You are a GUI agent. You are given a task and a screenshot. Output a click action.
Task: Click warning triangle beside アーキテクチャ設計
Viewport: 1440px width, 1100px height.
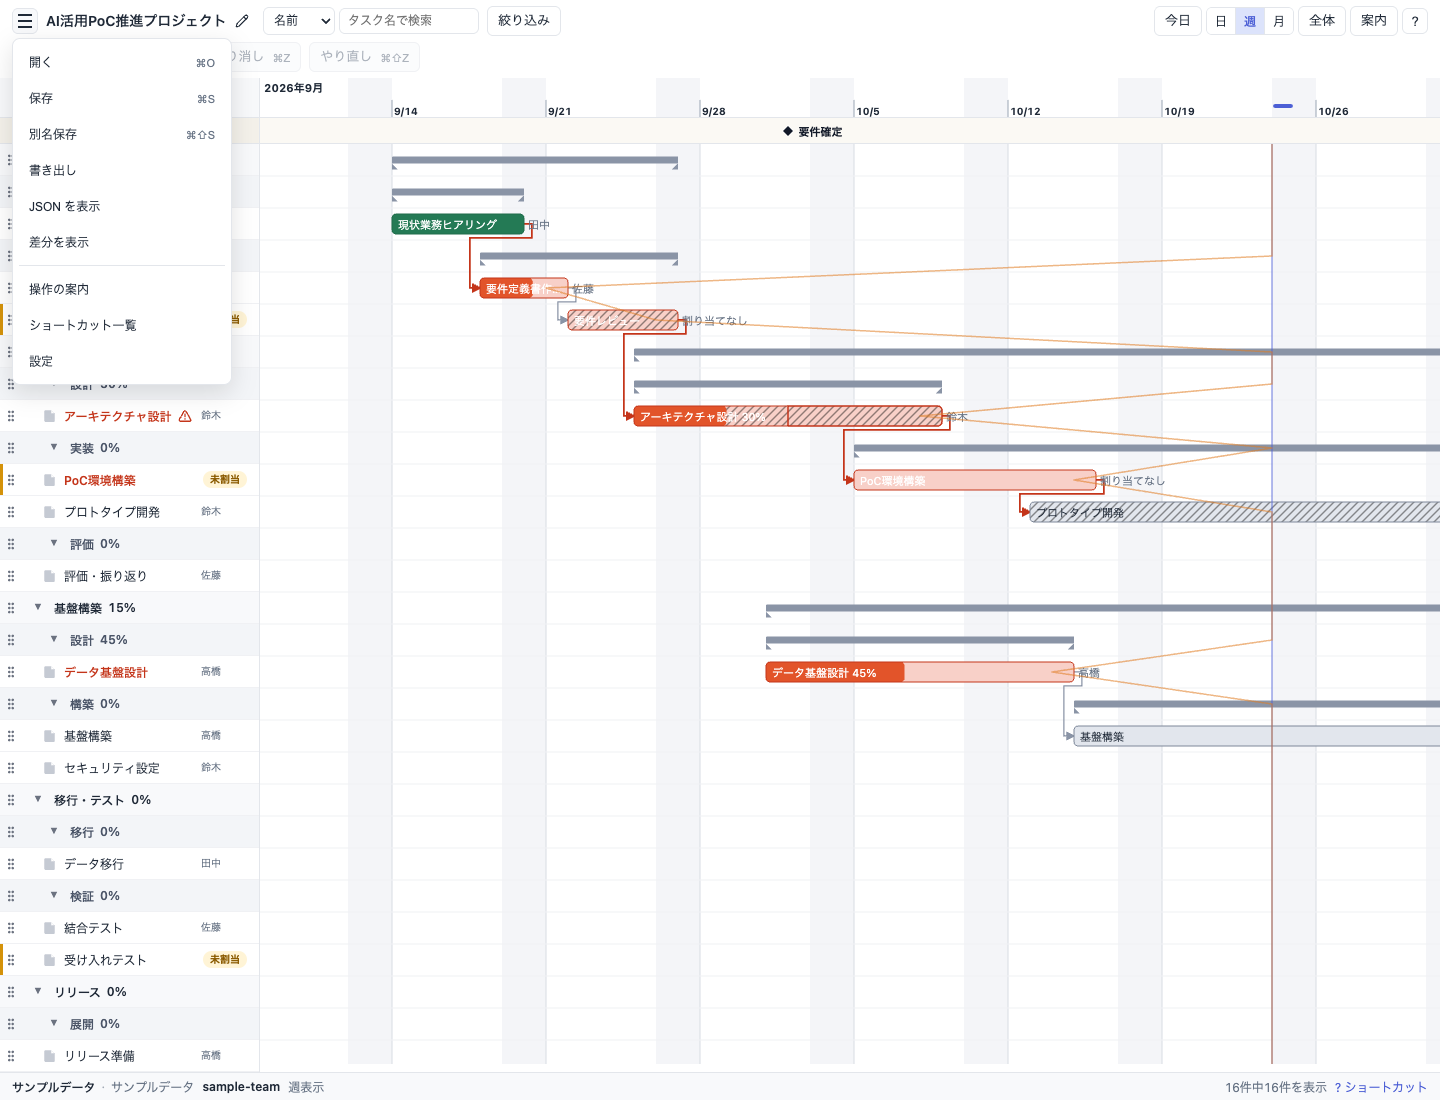tap(185, 416)
